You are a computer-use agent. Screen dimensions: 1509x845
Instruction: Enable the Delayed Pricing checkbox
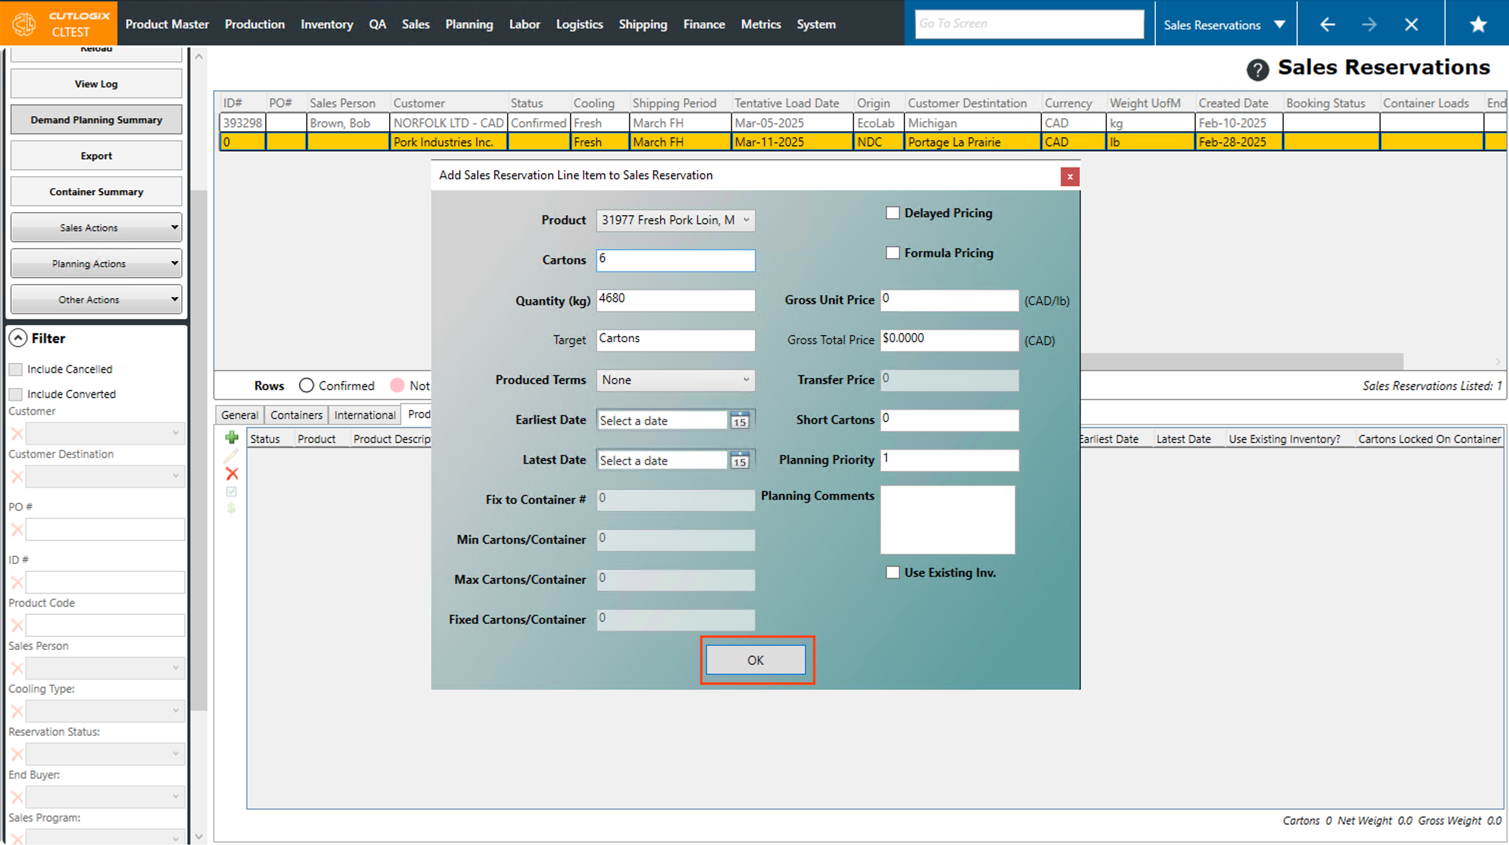[892, 213]
